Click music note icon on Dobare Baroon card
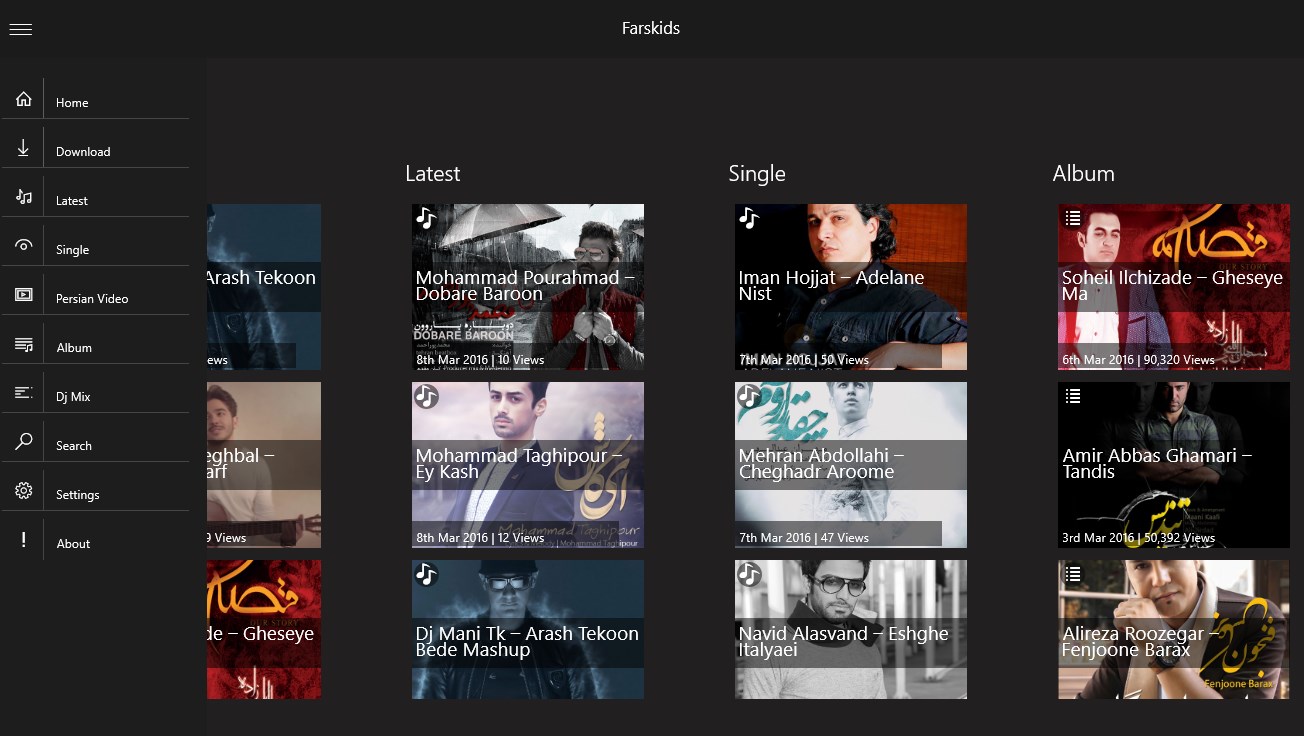This screenshot has height=736, width=1304. click(x=426, y=218)
